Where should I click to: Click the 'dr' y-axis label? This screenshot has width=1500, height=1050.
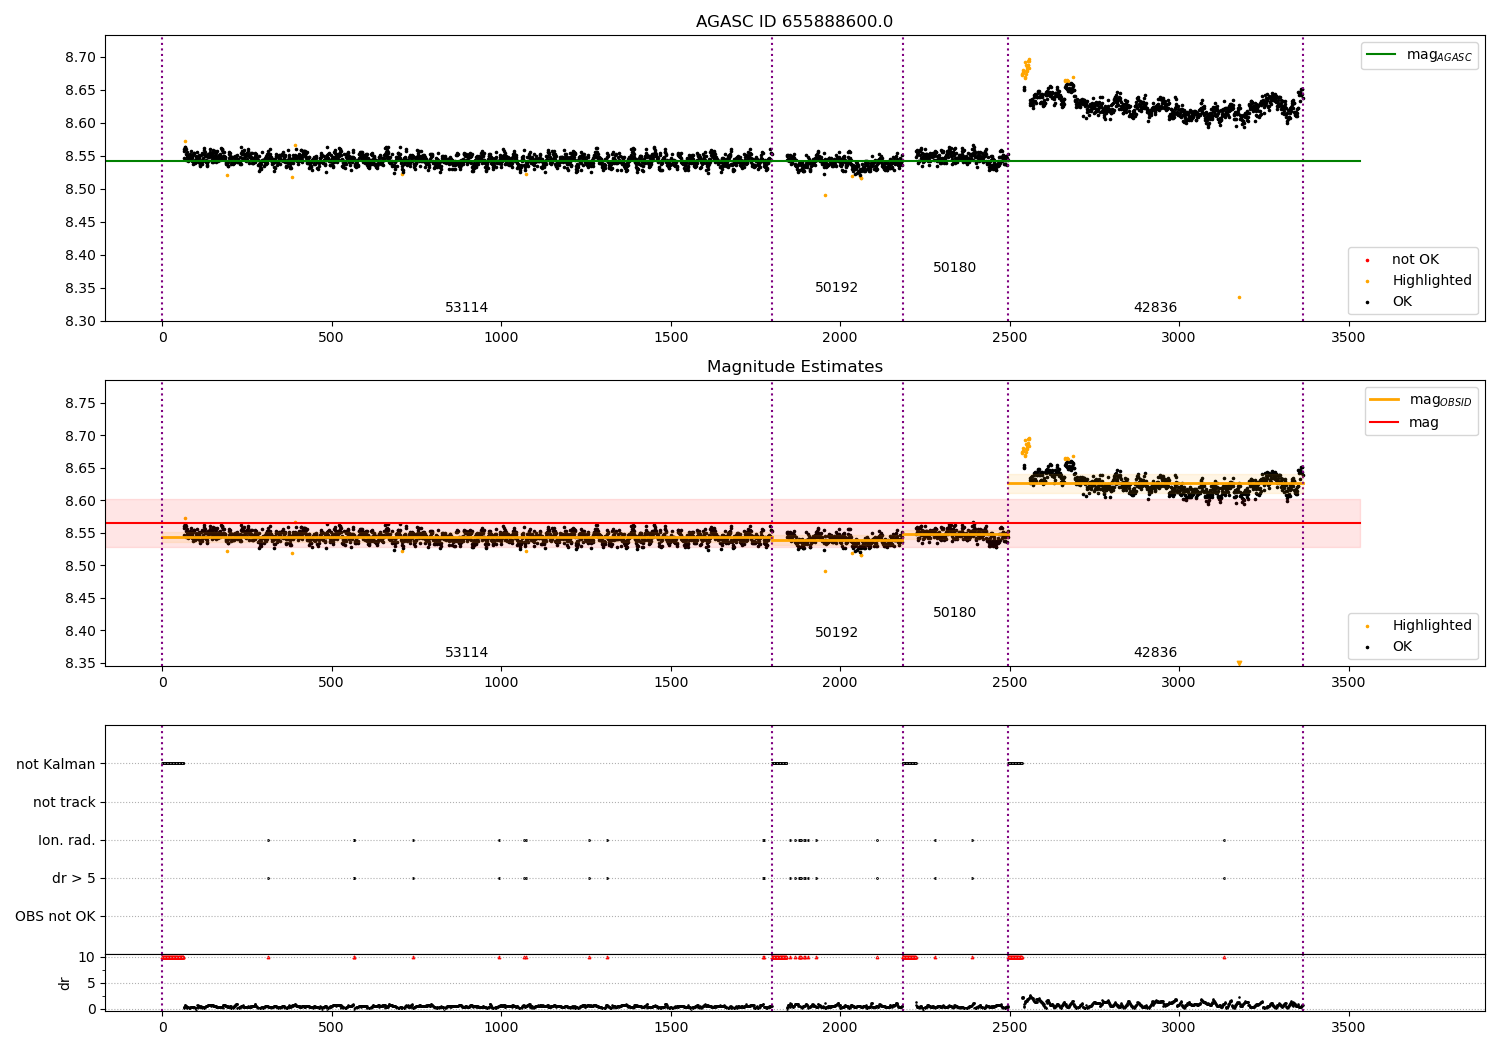pyautogui.click(x=65, y=983)
